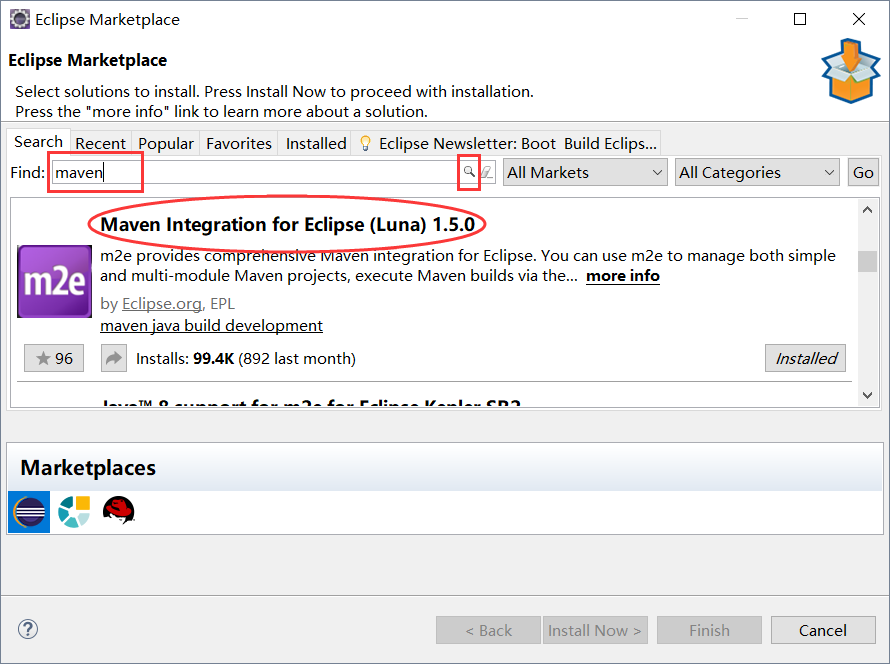The image size is (890, 664).
Task: Switch to the Search tab
Action: pos(39,141)
